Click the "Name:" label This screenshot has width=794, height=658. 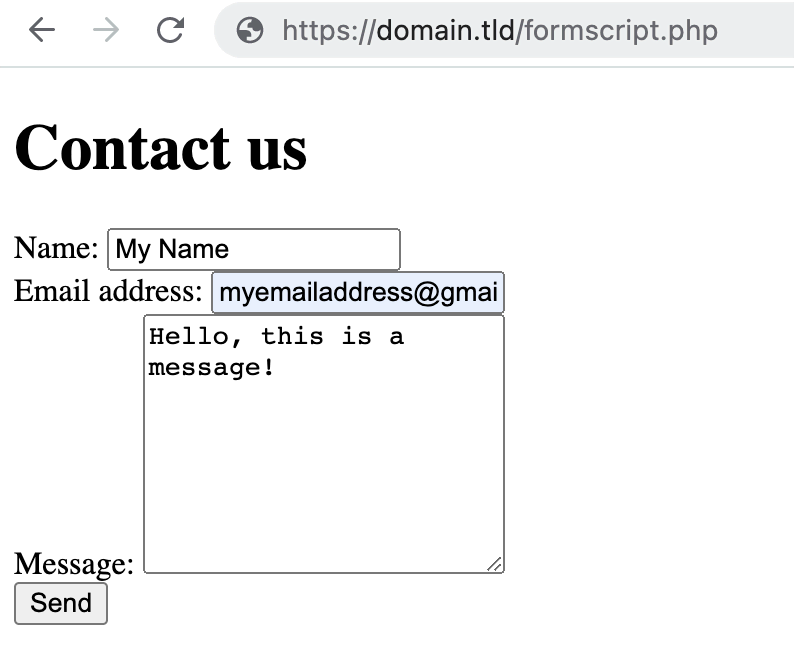click(56, 249)
